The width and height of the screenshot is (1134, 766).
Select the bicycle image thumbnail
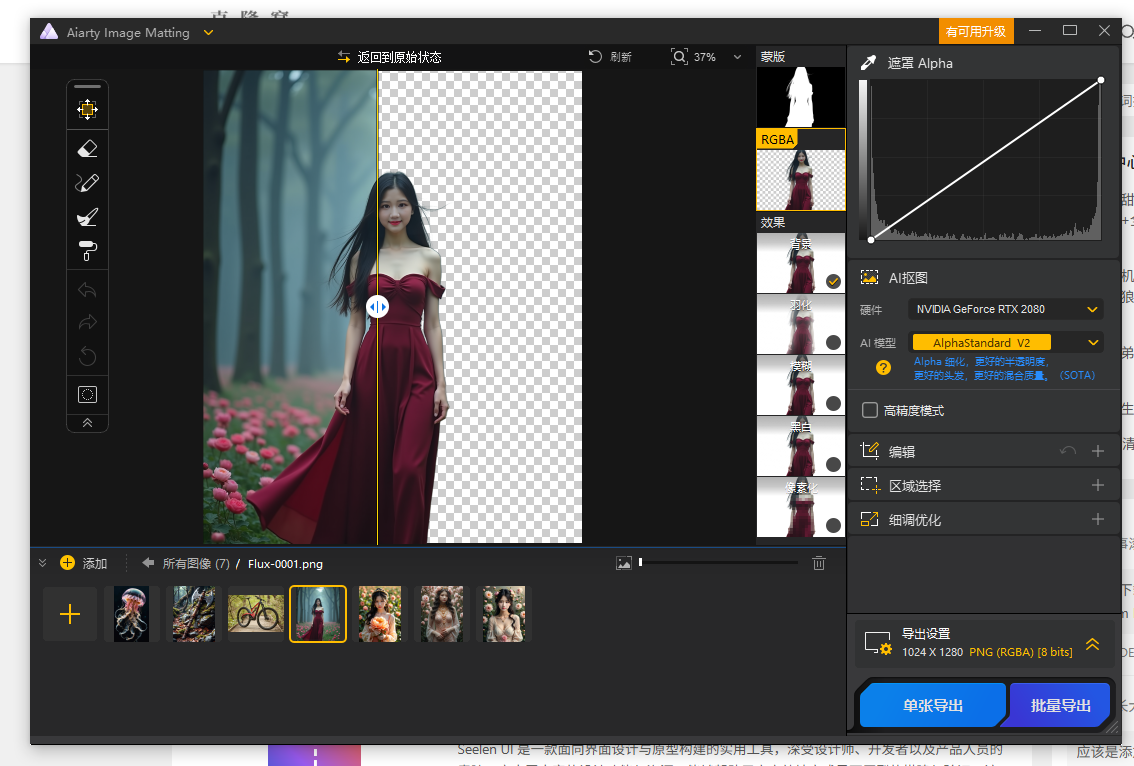tap(256, 613)
